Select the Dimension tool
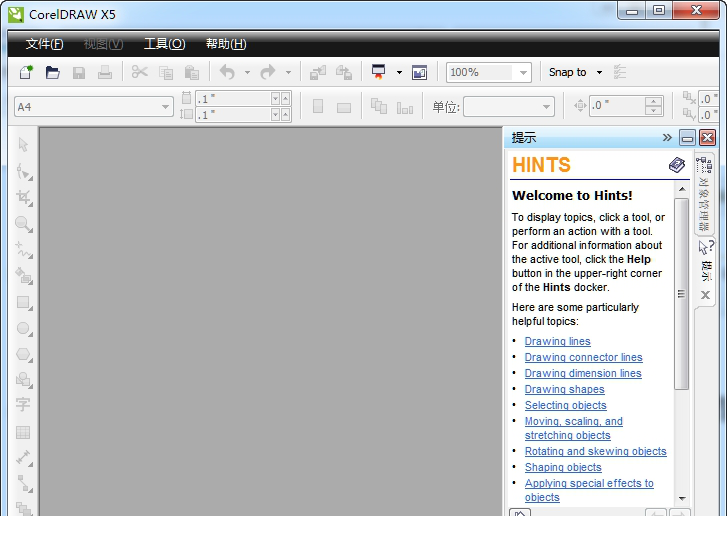 pyautogui.click(x=24, y=458)
